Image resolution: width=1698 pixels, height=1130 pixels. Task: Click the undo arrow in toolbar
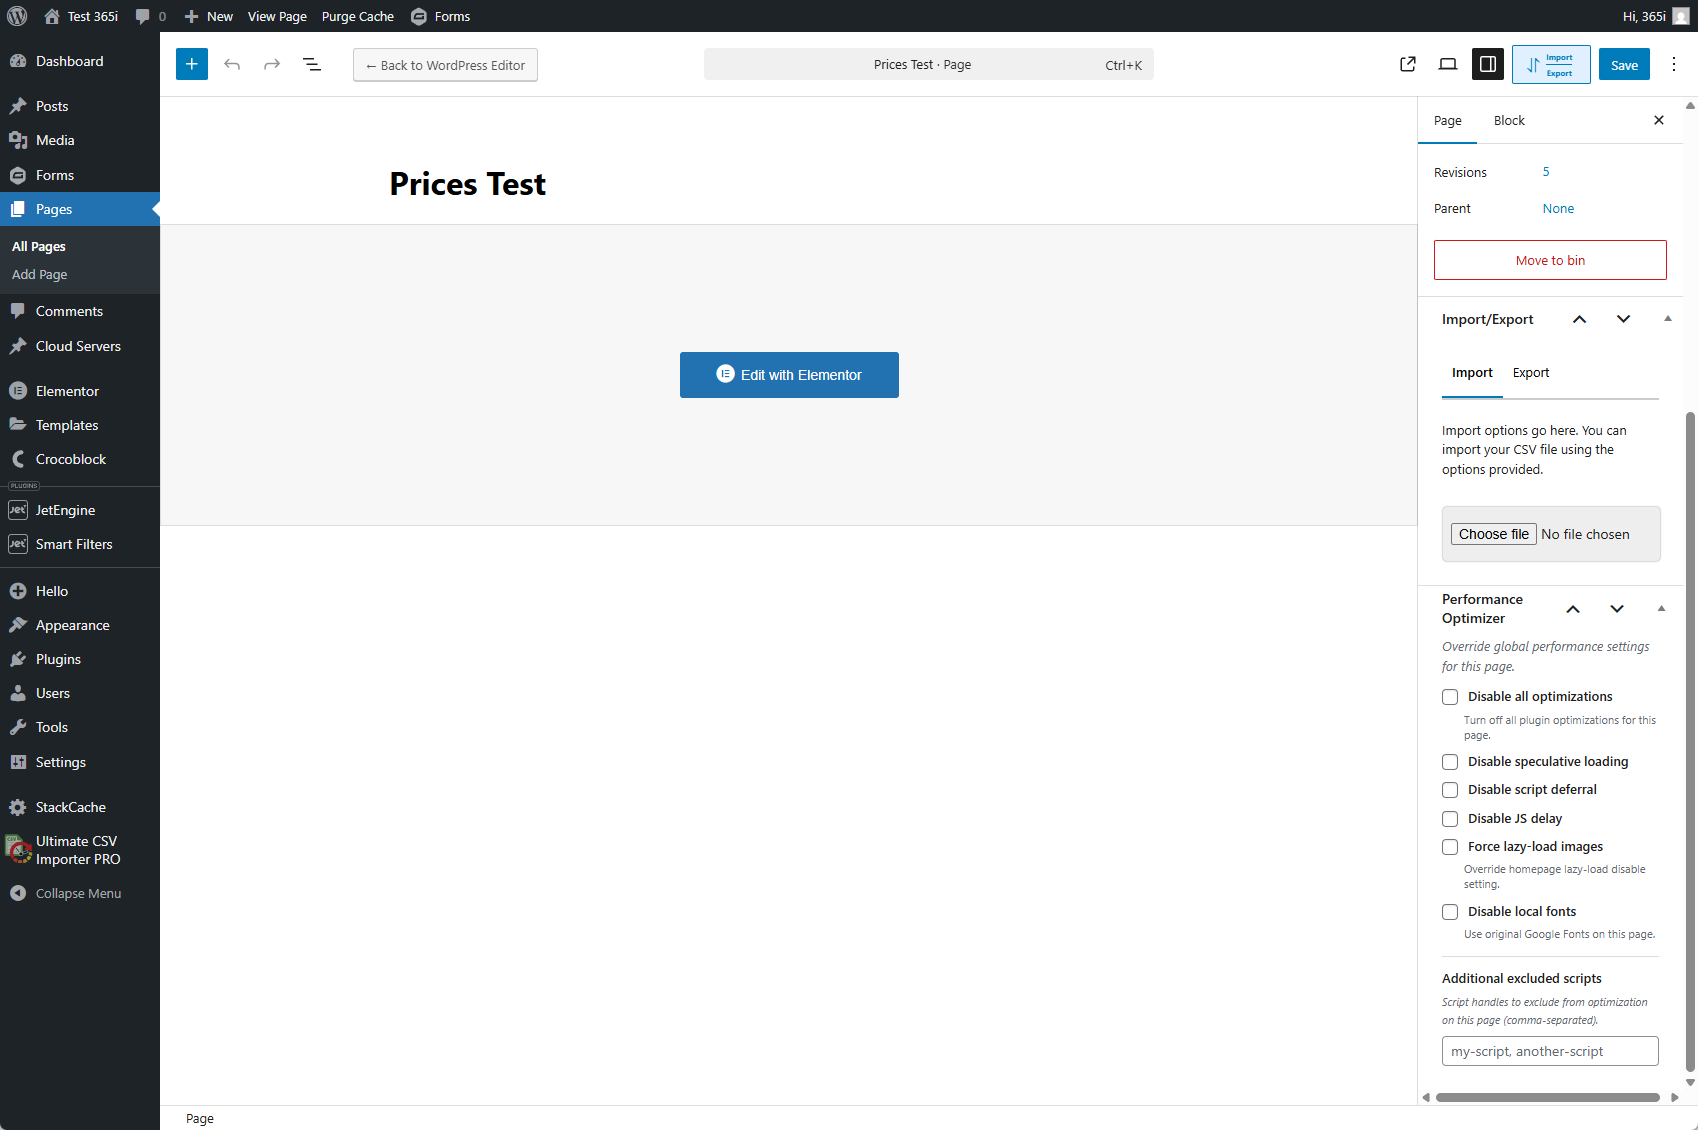[x=232, y=64]
